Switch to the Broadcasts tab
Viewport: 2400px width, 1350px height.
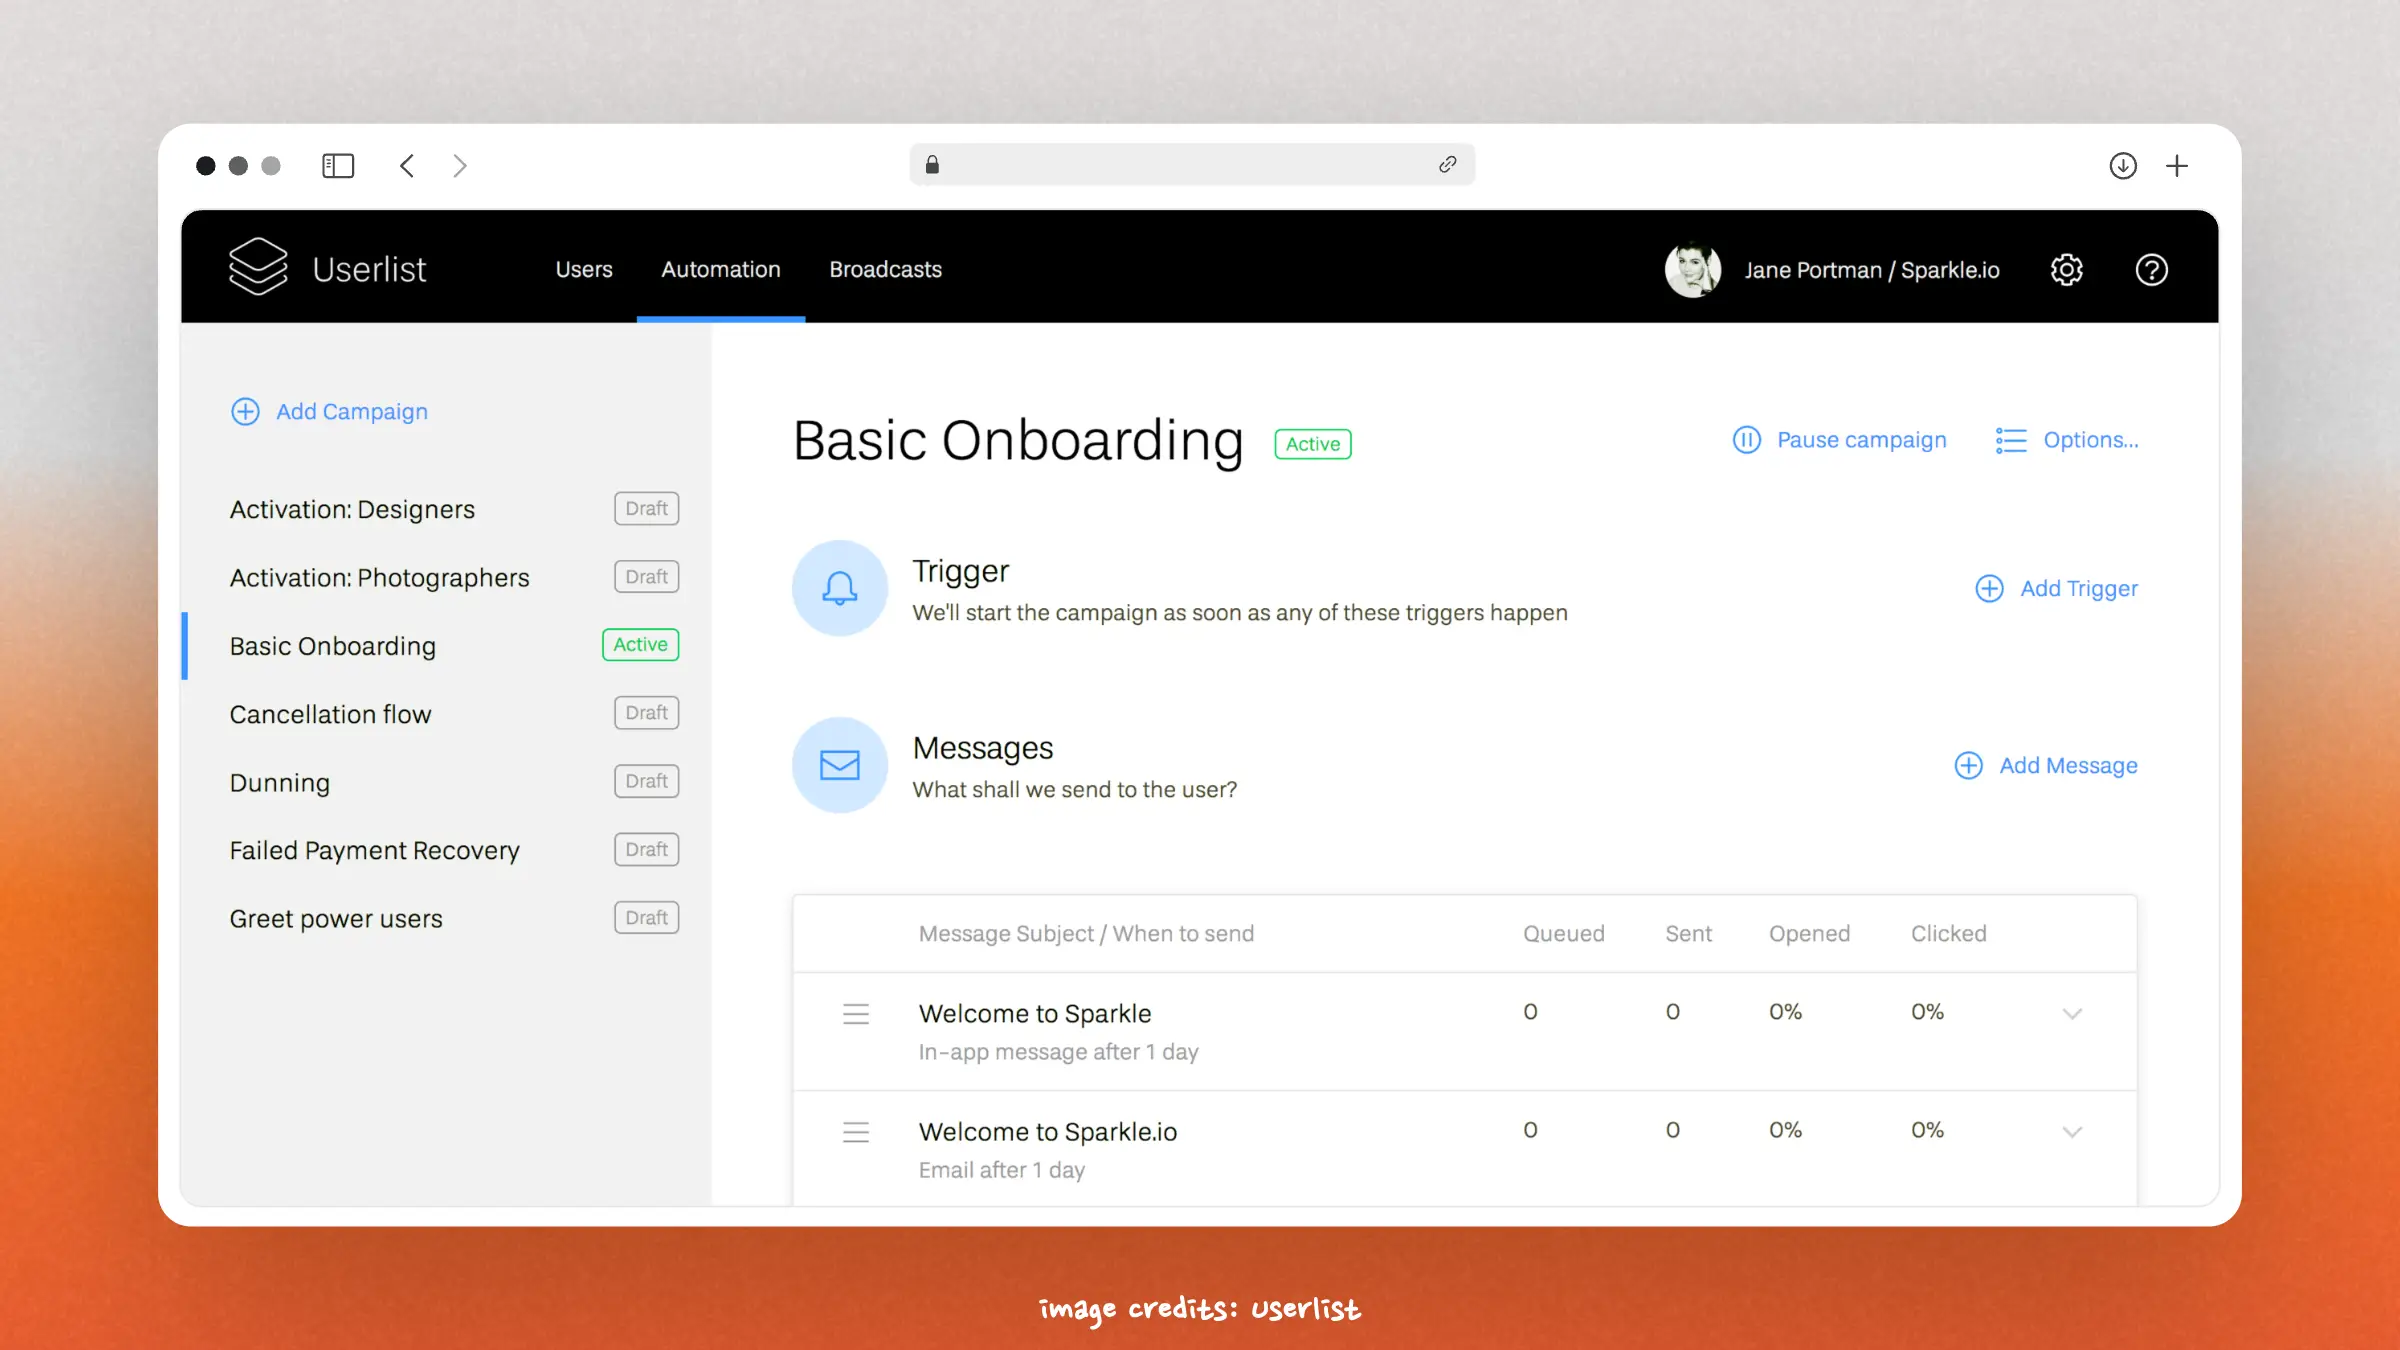pyautogui.click(x=885, y=269)
